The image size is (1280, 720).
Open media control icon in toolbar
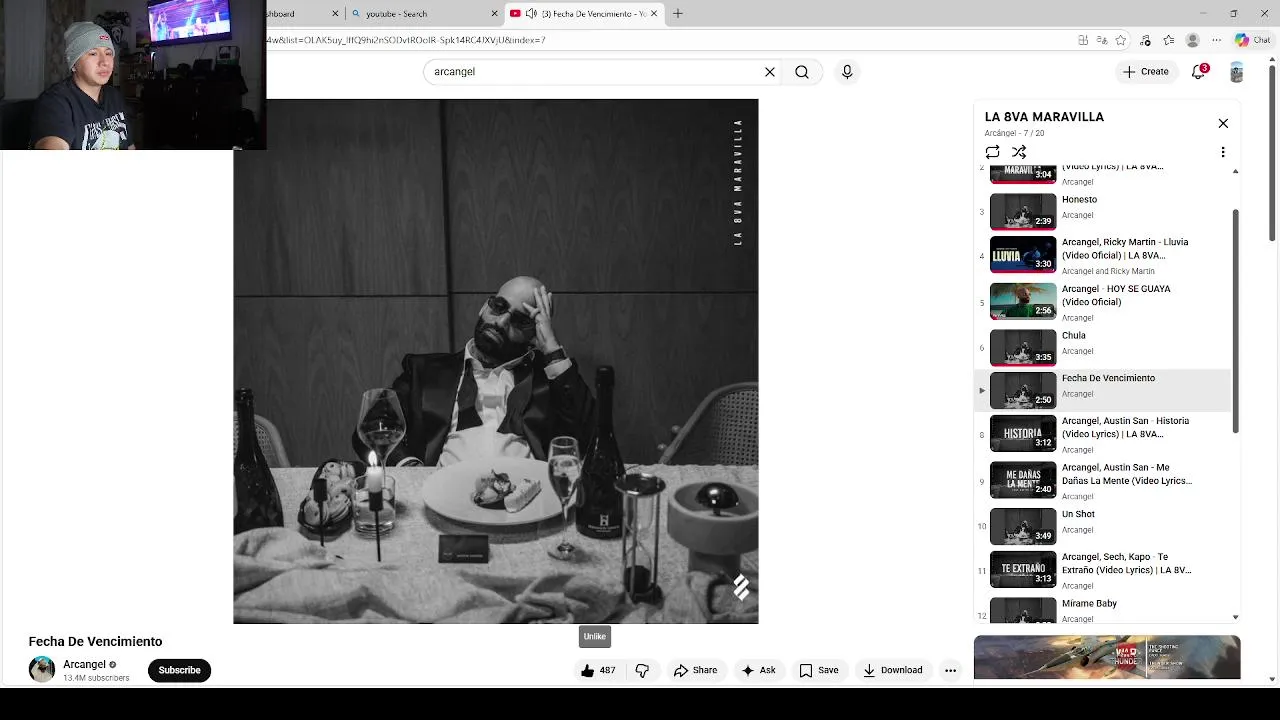(x=1145, y=40)
